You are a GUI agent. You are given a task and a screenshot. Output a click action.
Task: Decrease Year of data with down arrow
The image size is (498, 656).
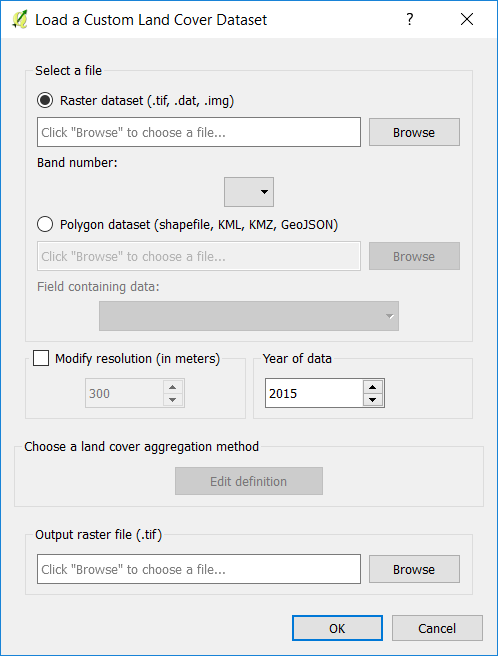(x=373, y=400)
